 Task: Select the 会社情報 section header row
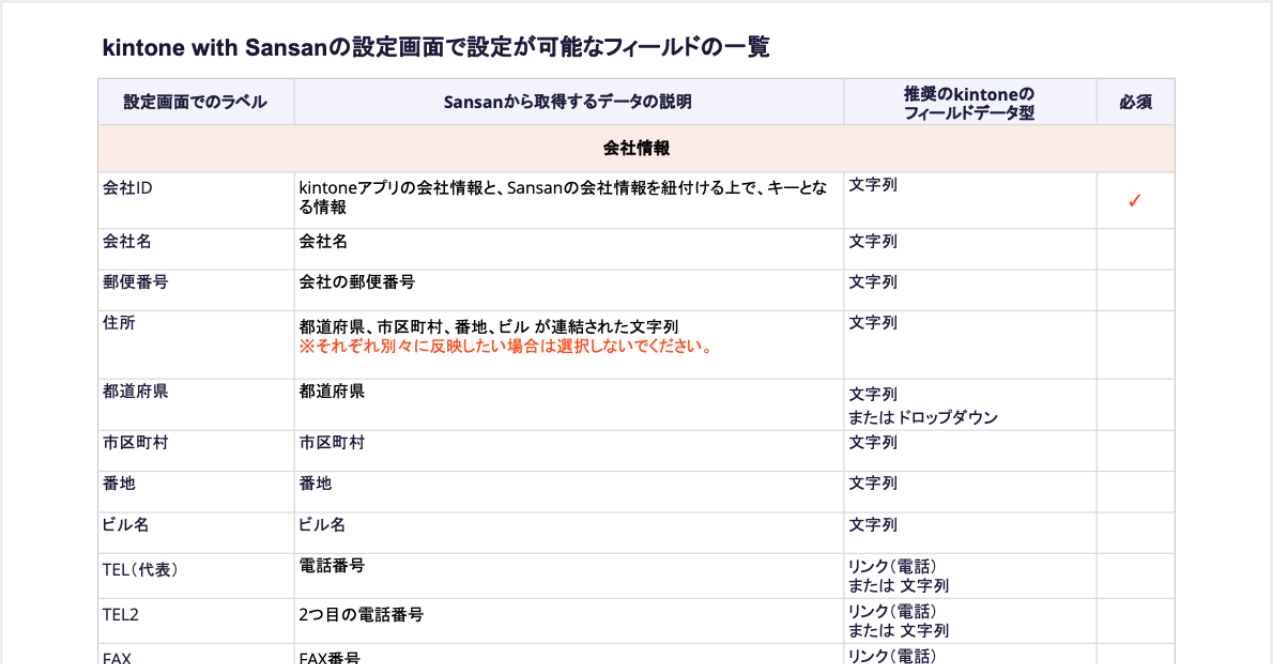pos(636,148)
